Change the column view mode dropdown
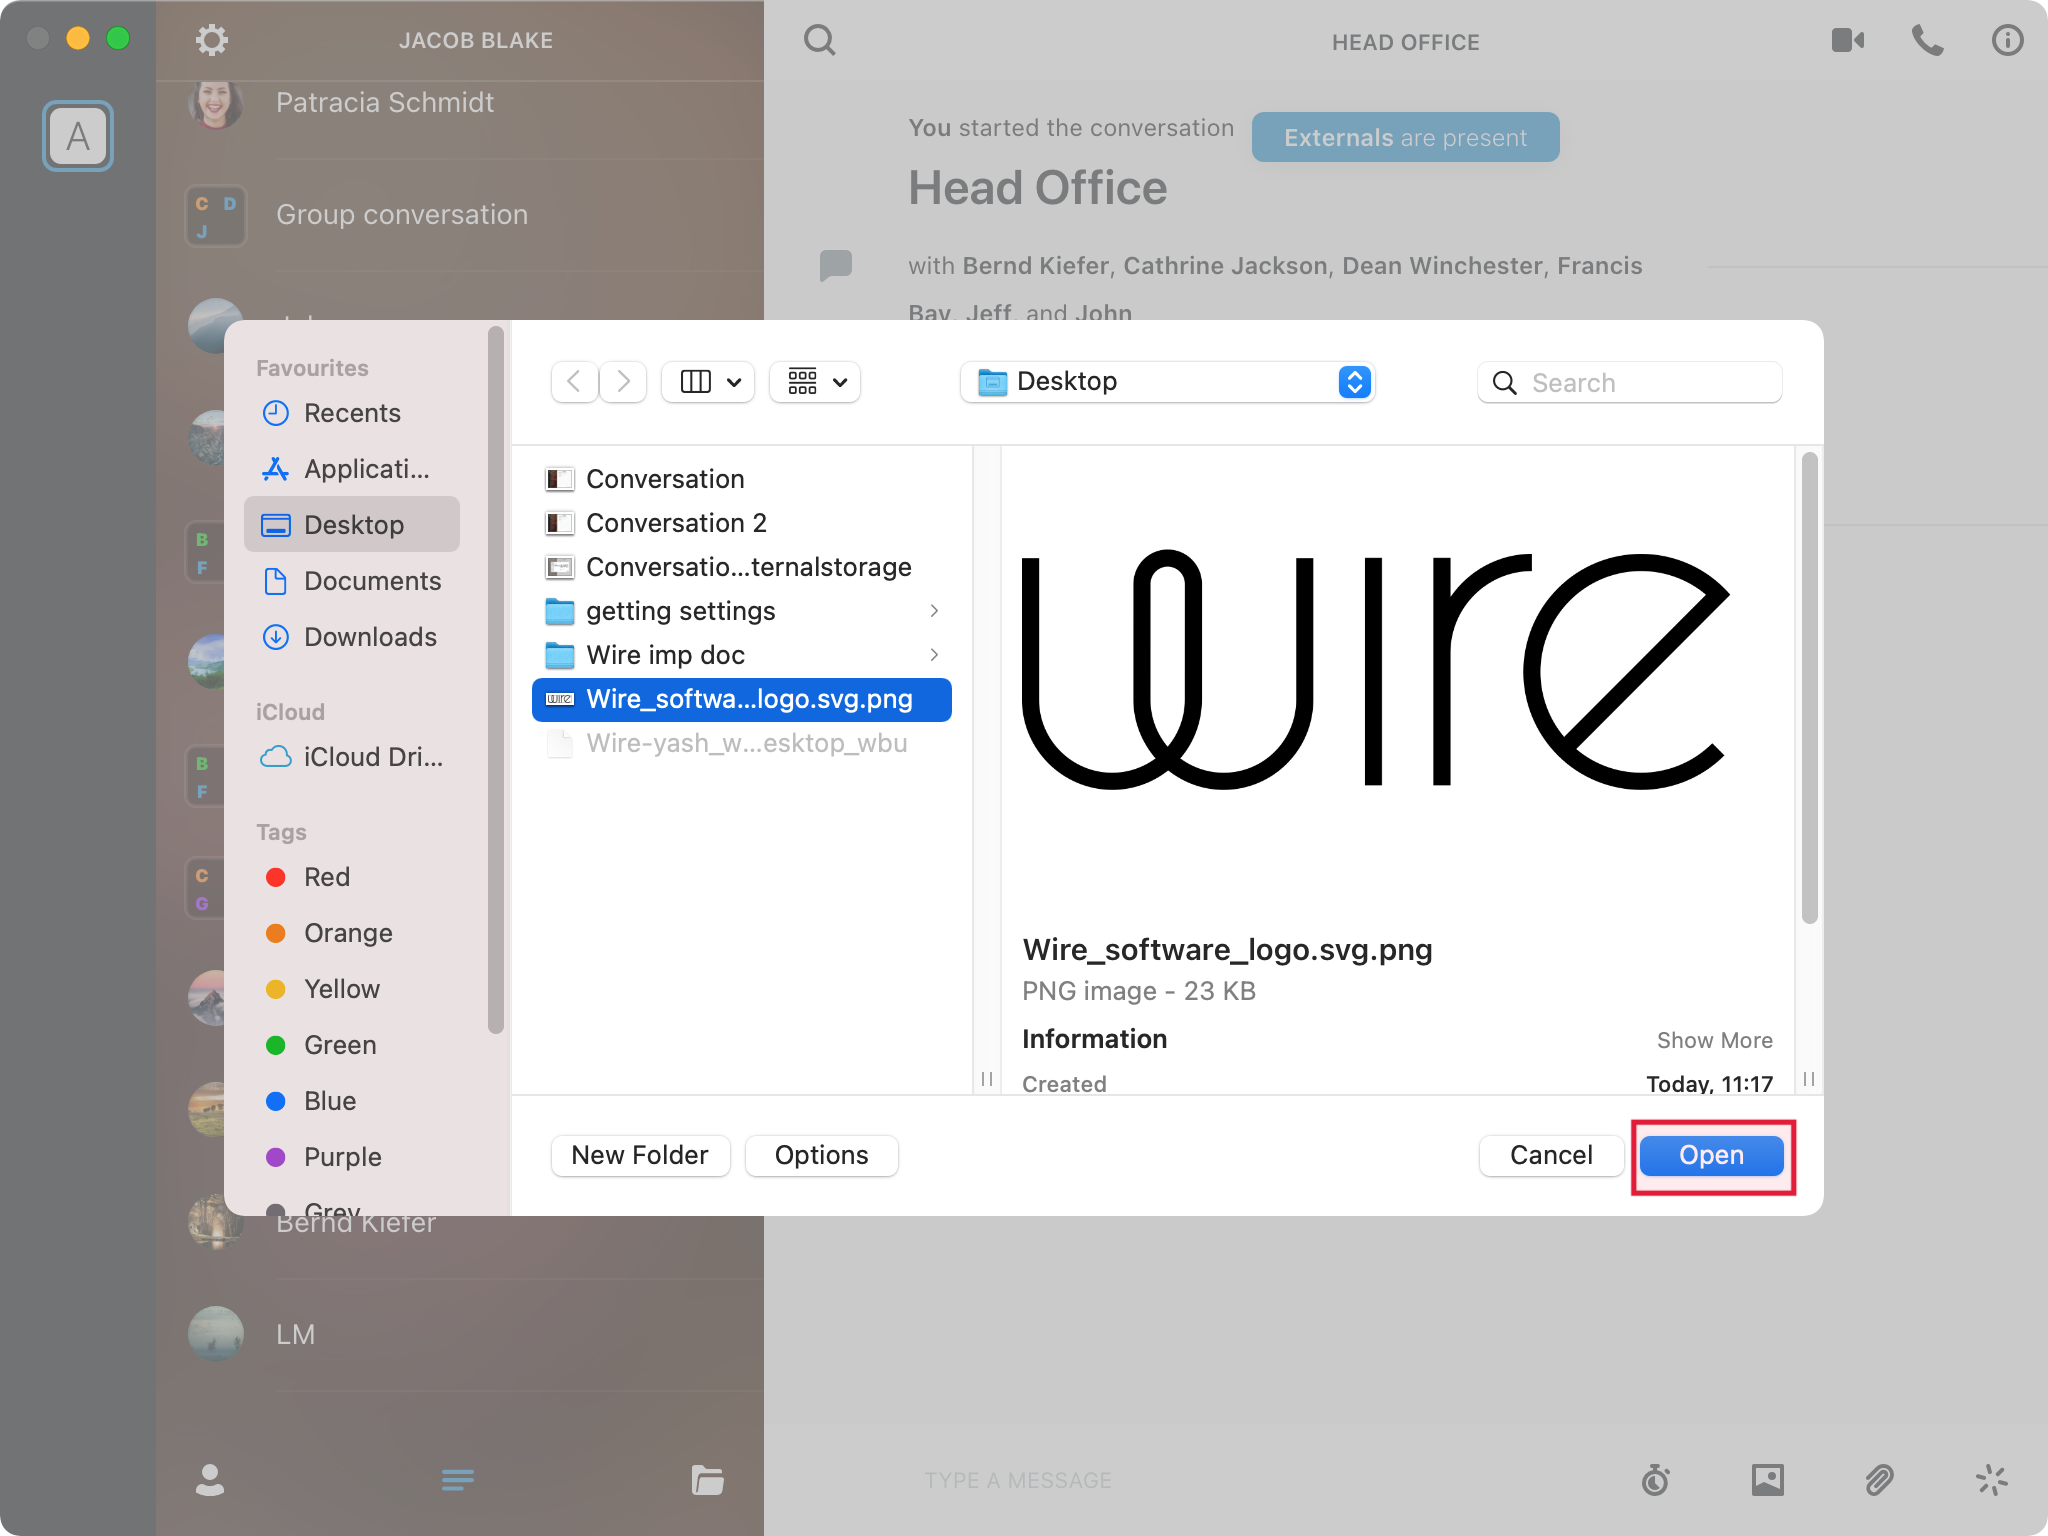The image size is (2048, 1536). pos(709,382)
